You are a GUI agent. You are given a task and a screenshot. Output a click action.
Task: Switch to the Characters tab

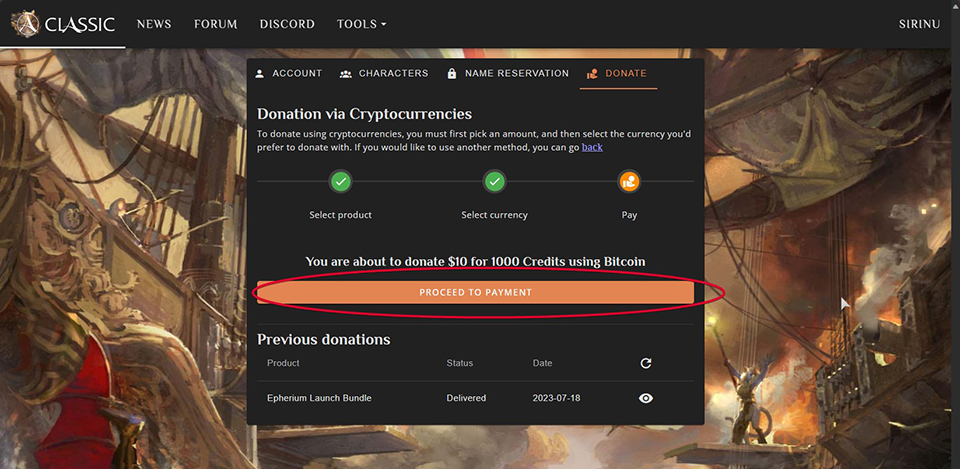coord(393,74)
